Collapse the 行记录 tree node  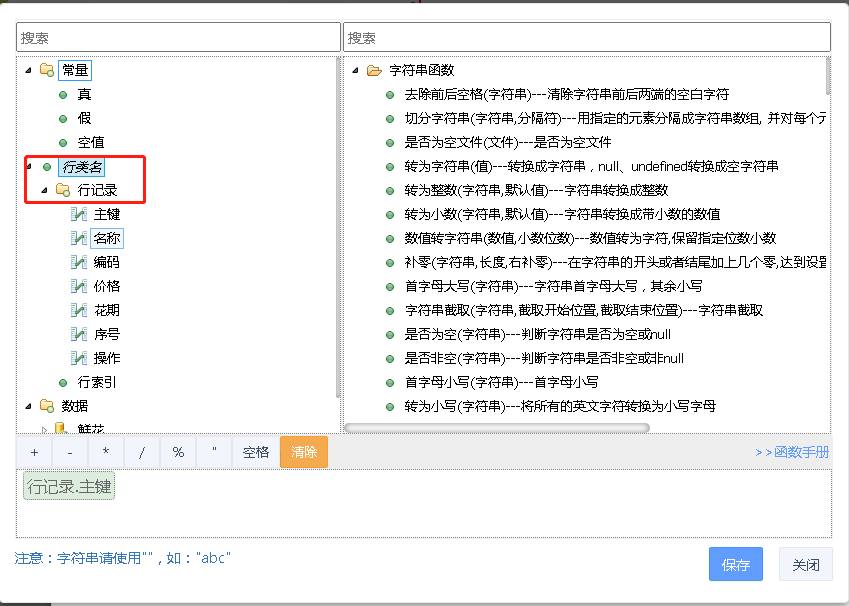pos(44,190)
